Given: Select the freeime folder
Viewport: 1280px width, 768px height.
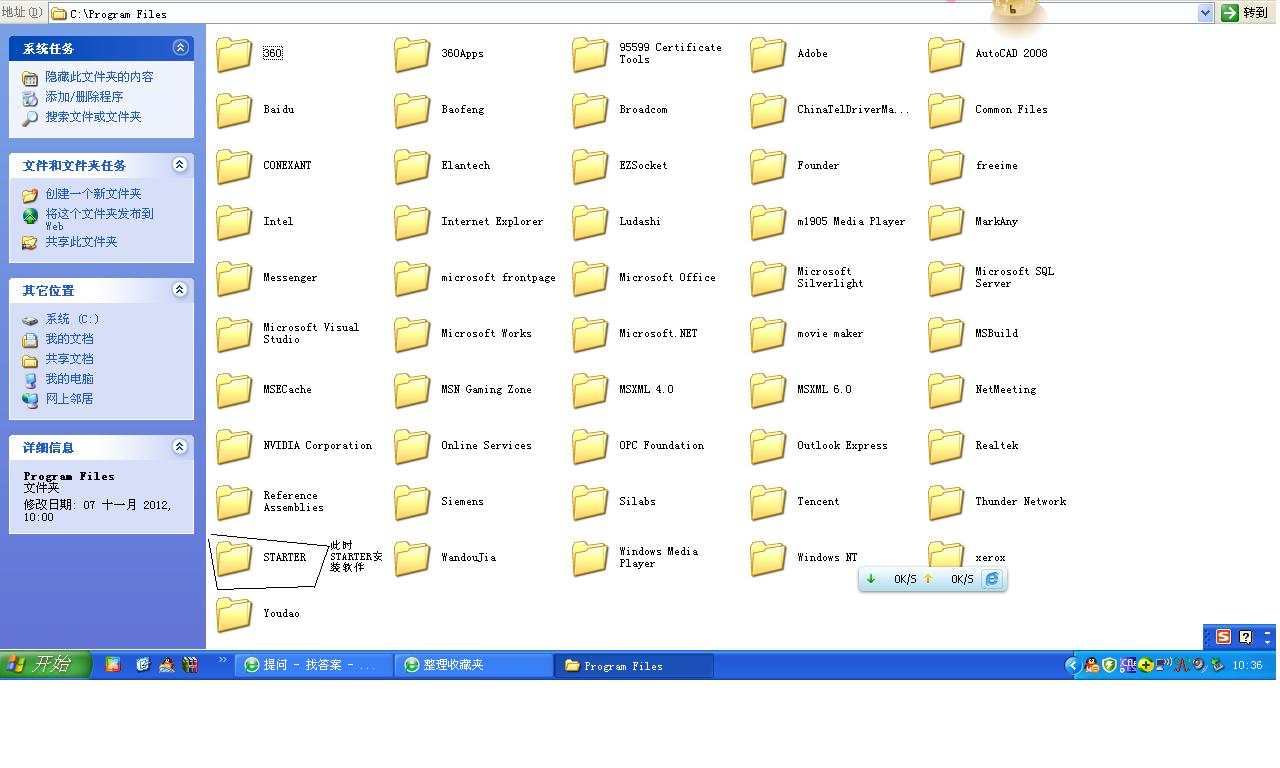Looking at the screenshot, I should (x=973, y=166).
